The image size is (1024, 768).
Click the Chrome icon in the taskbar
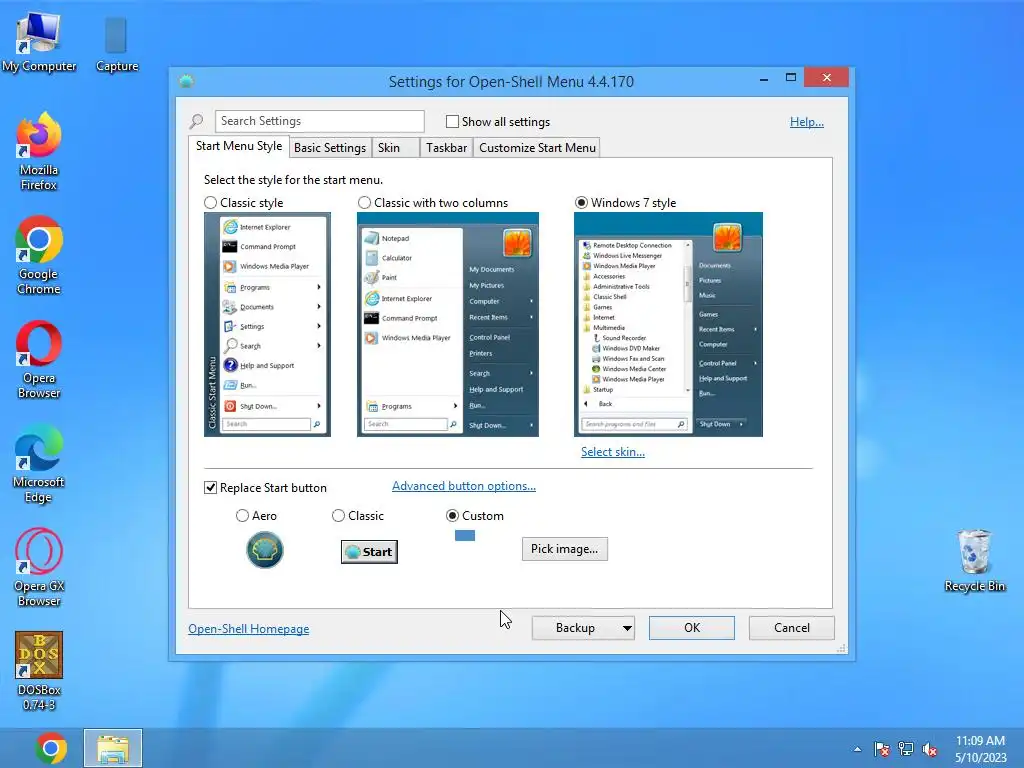tap(51, 748)
